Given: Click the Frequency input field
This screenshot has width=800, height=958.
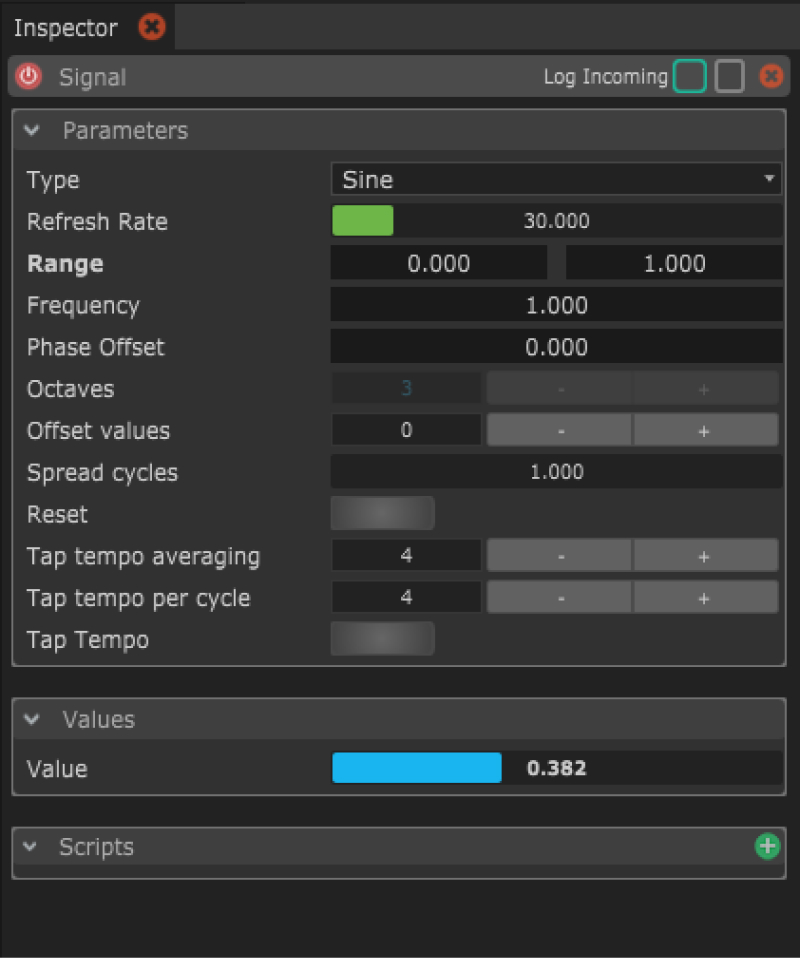Looking at the screenshot, I should 556,306.
